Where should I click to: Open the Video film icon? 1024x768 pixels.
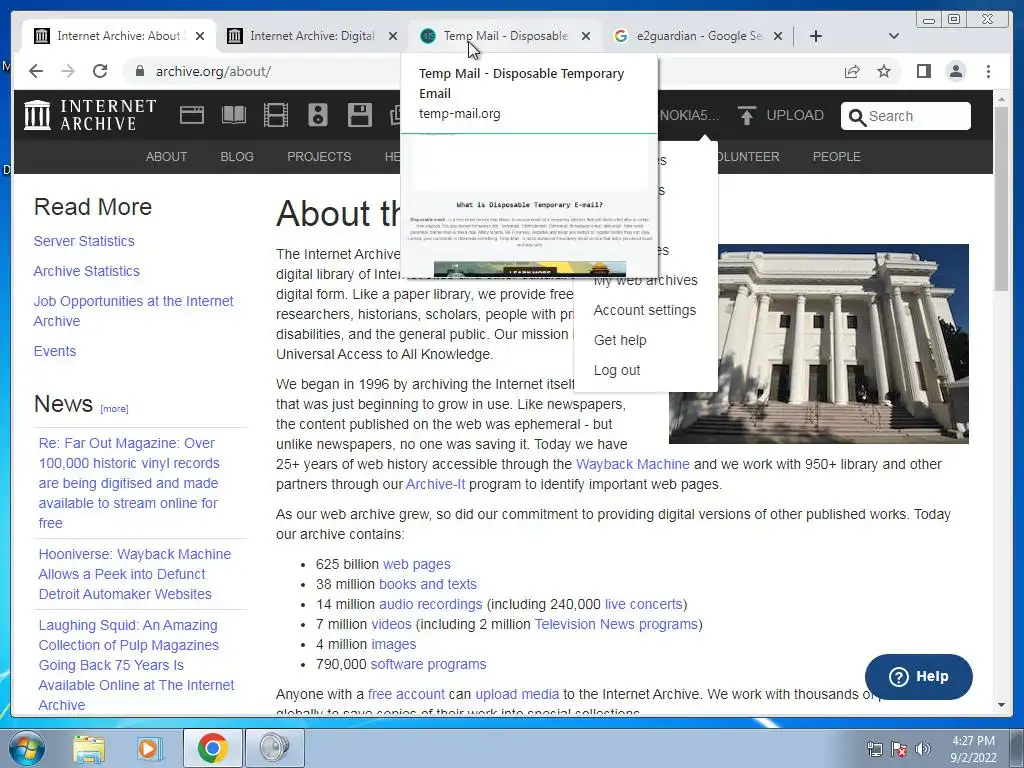[276, 116]
